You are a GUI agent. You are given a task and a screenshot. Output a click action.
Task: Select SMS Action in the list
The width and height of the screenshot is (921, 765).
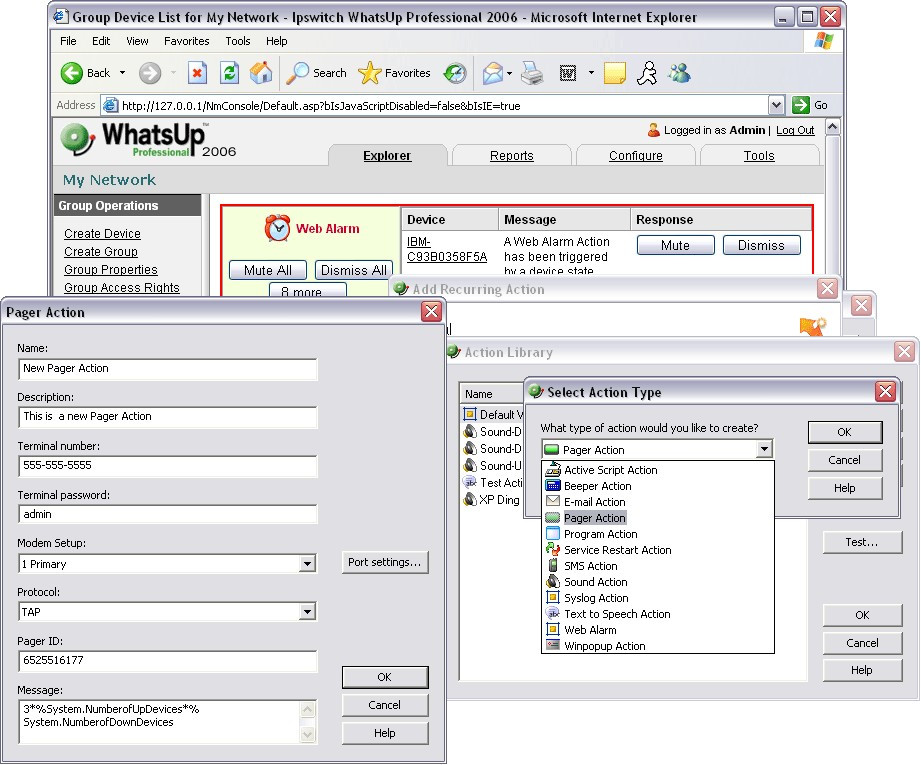590,566
